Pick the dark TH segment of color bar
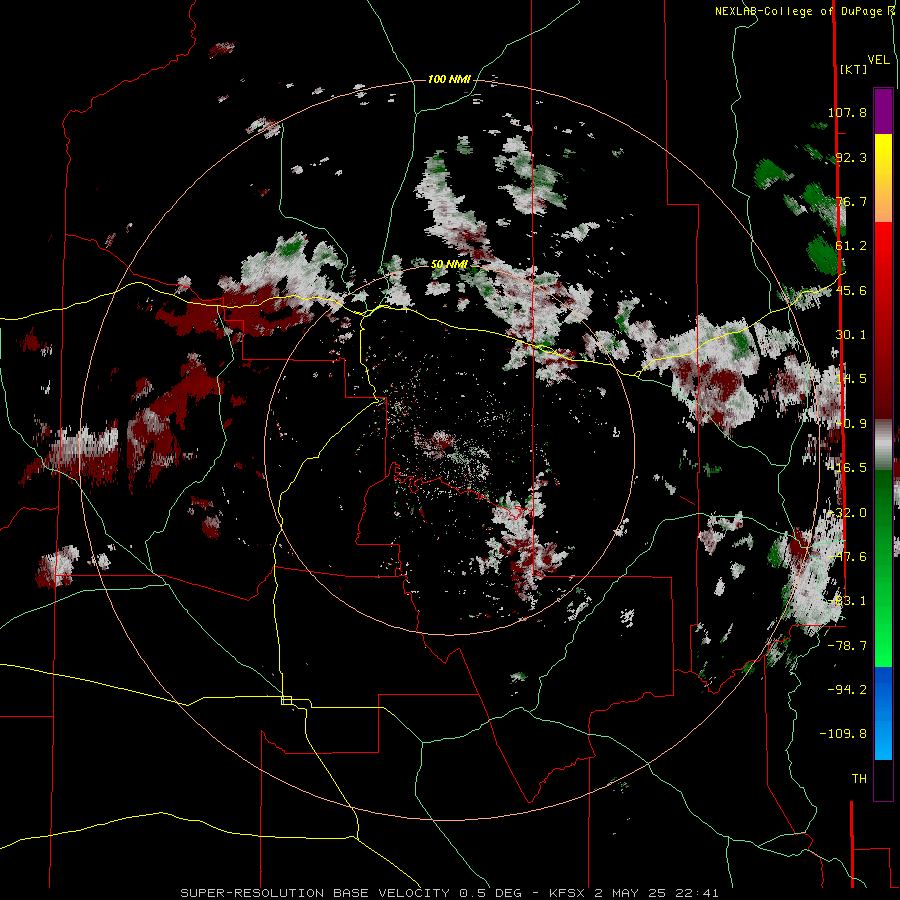The height and width of the screenshot is (900, 900). pos(883,779)
